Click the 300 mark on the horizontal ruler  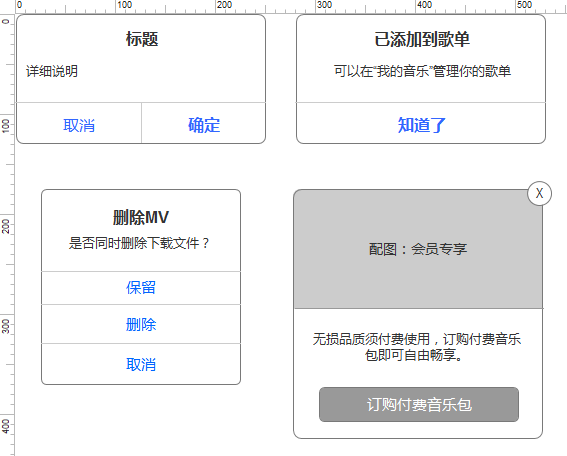(324, 5)
